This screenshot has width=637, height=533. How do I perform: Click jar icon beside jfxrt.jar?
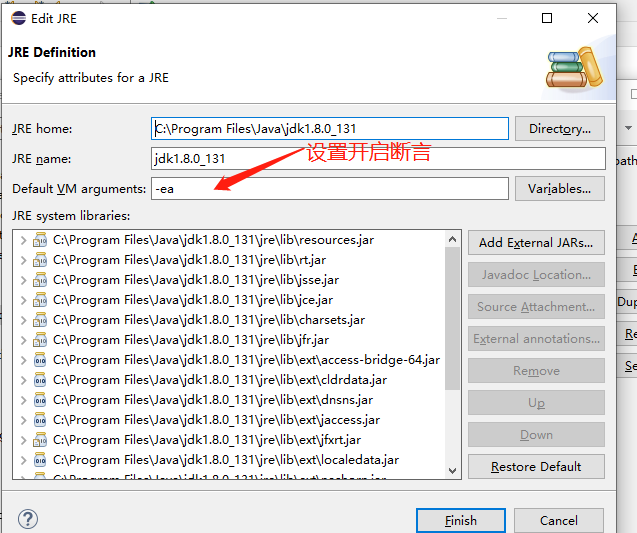(40, 440)
